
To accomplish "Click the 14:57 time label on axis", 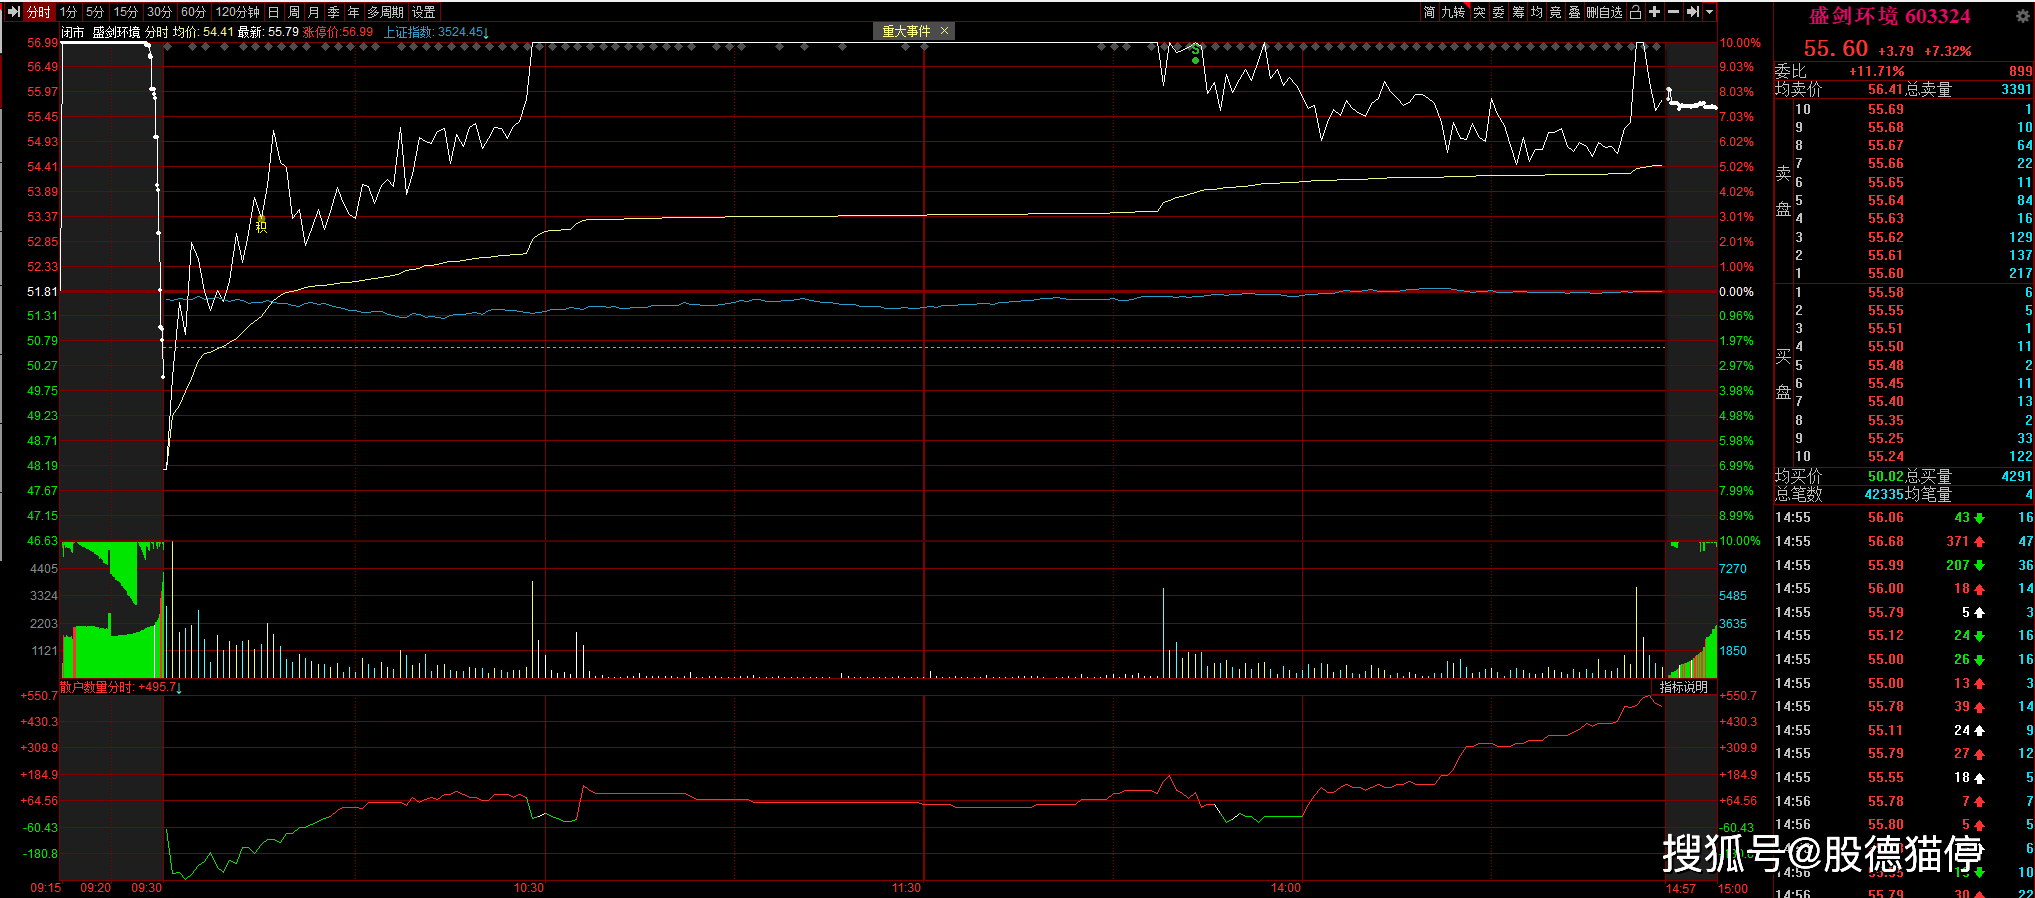I will pos(1680,888).
